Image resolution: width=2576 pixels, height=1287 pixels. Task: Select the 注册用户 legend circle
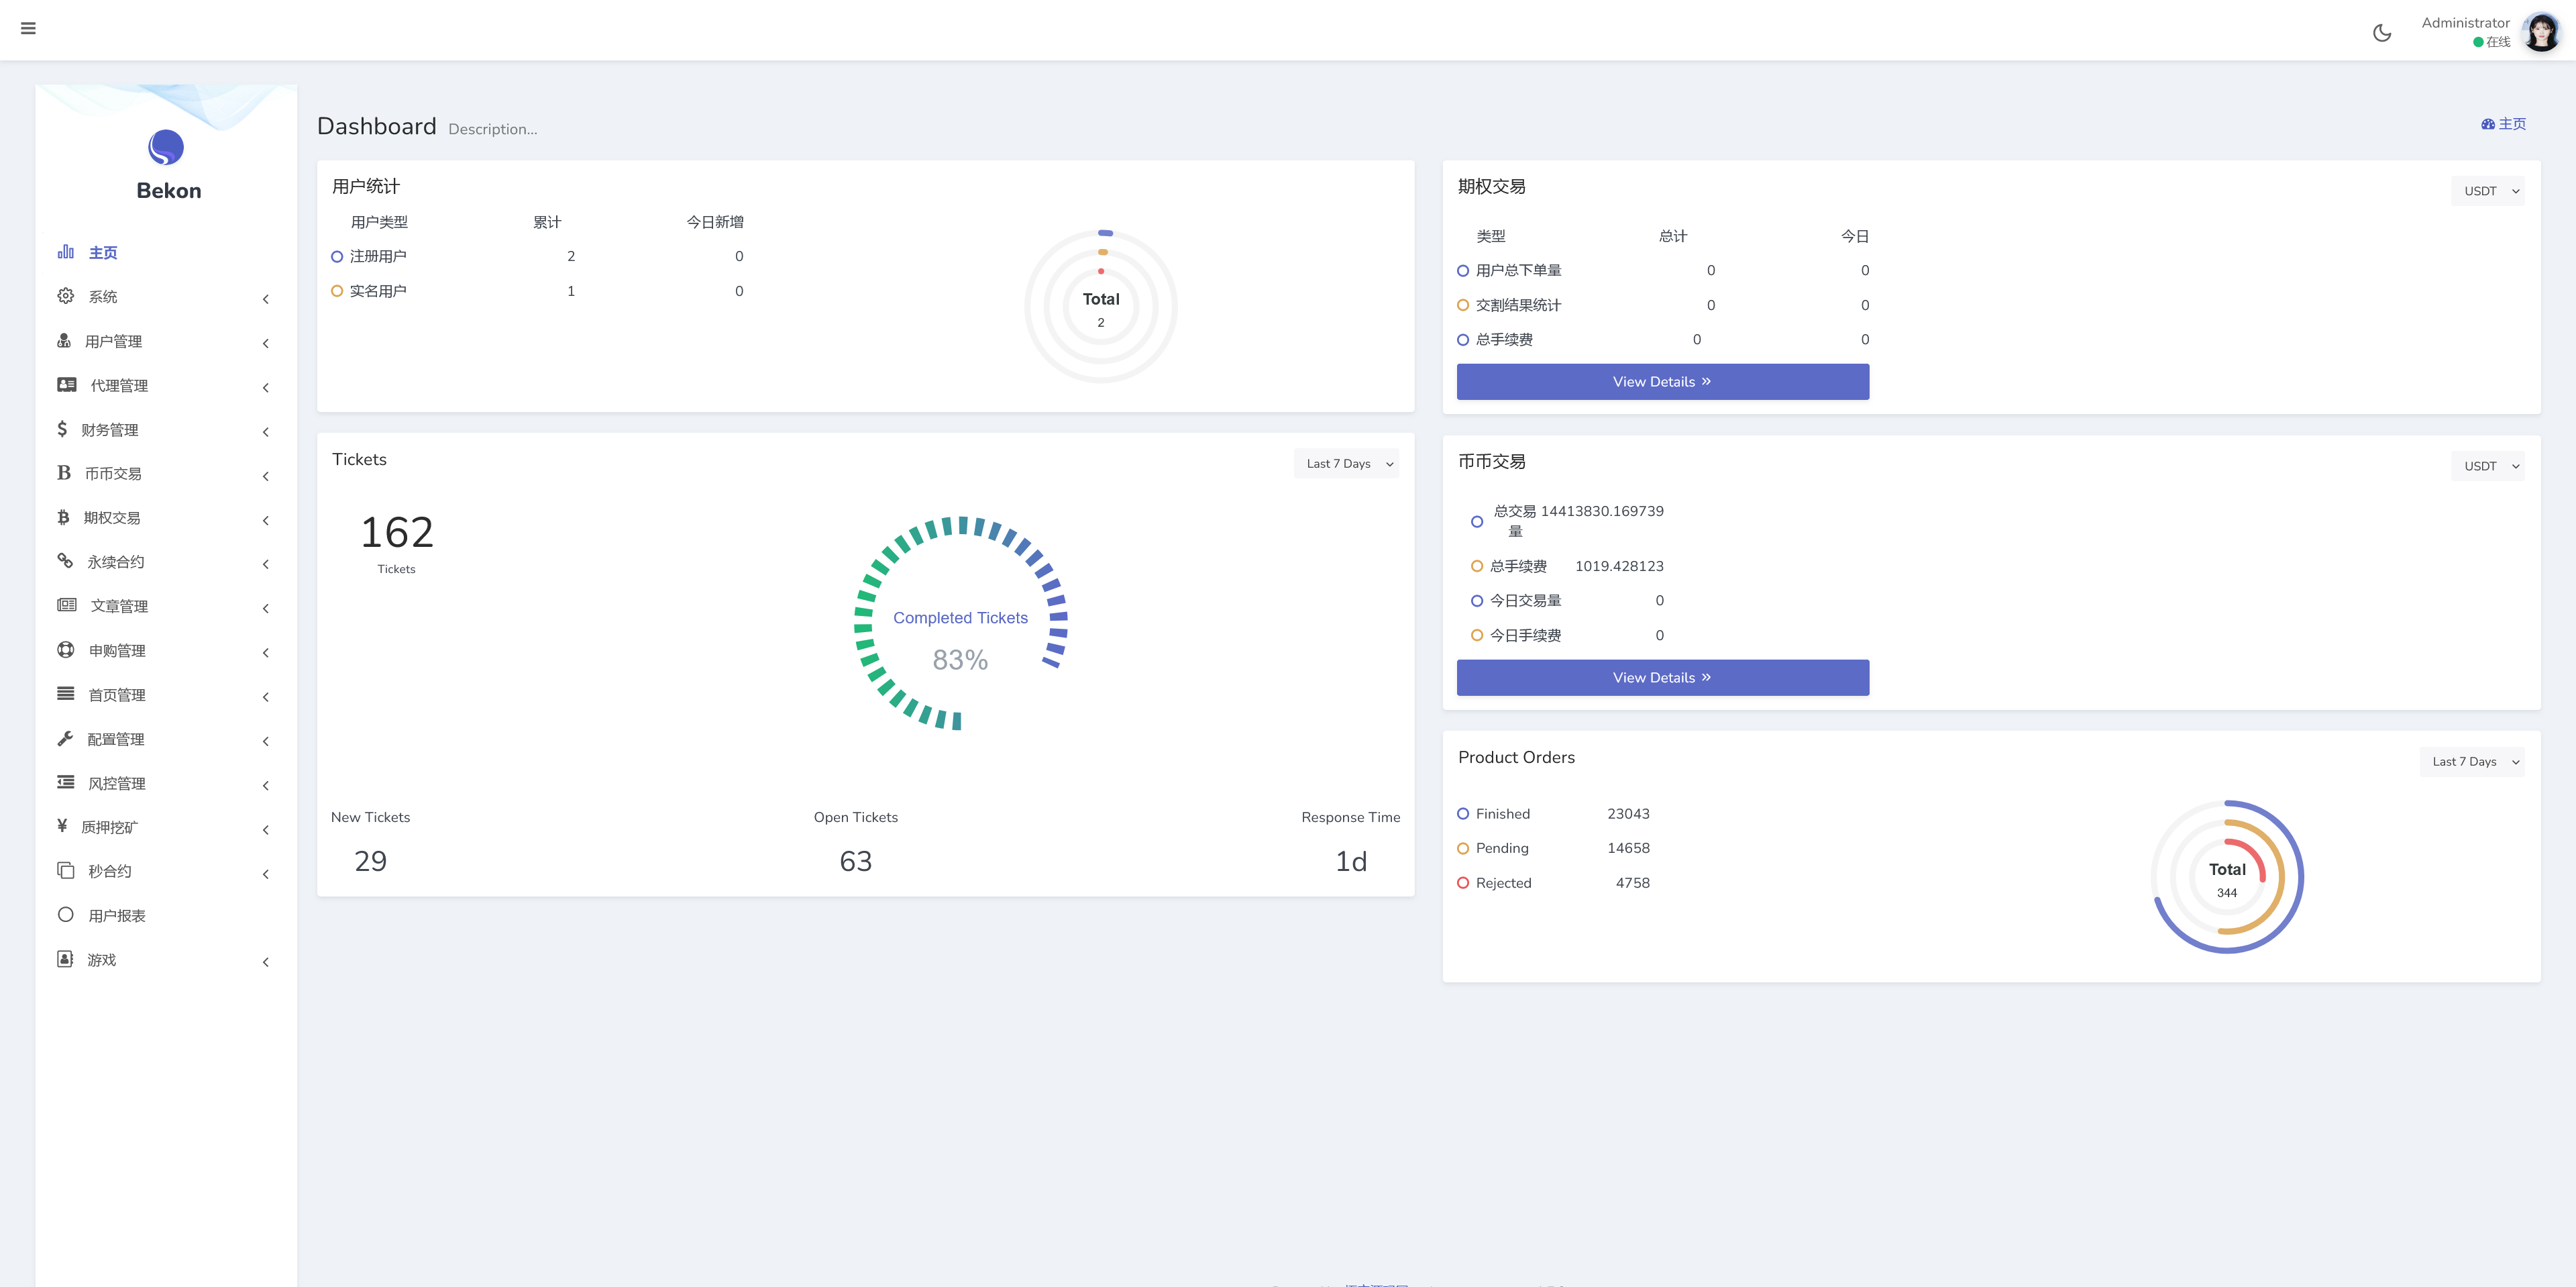[337, 257]
